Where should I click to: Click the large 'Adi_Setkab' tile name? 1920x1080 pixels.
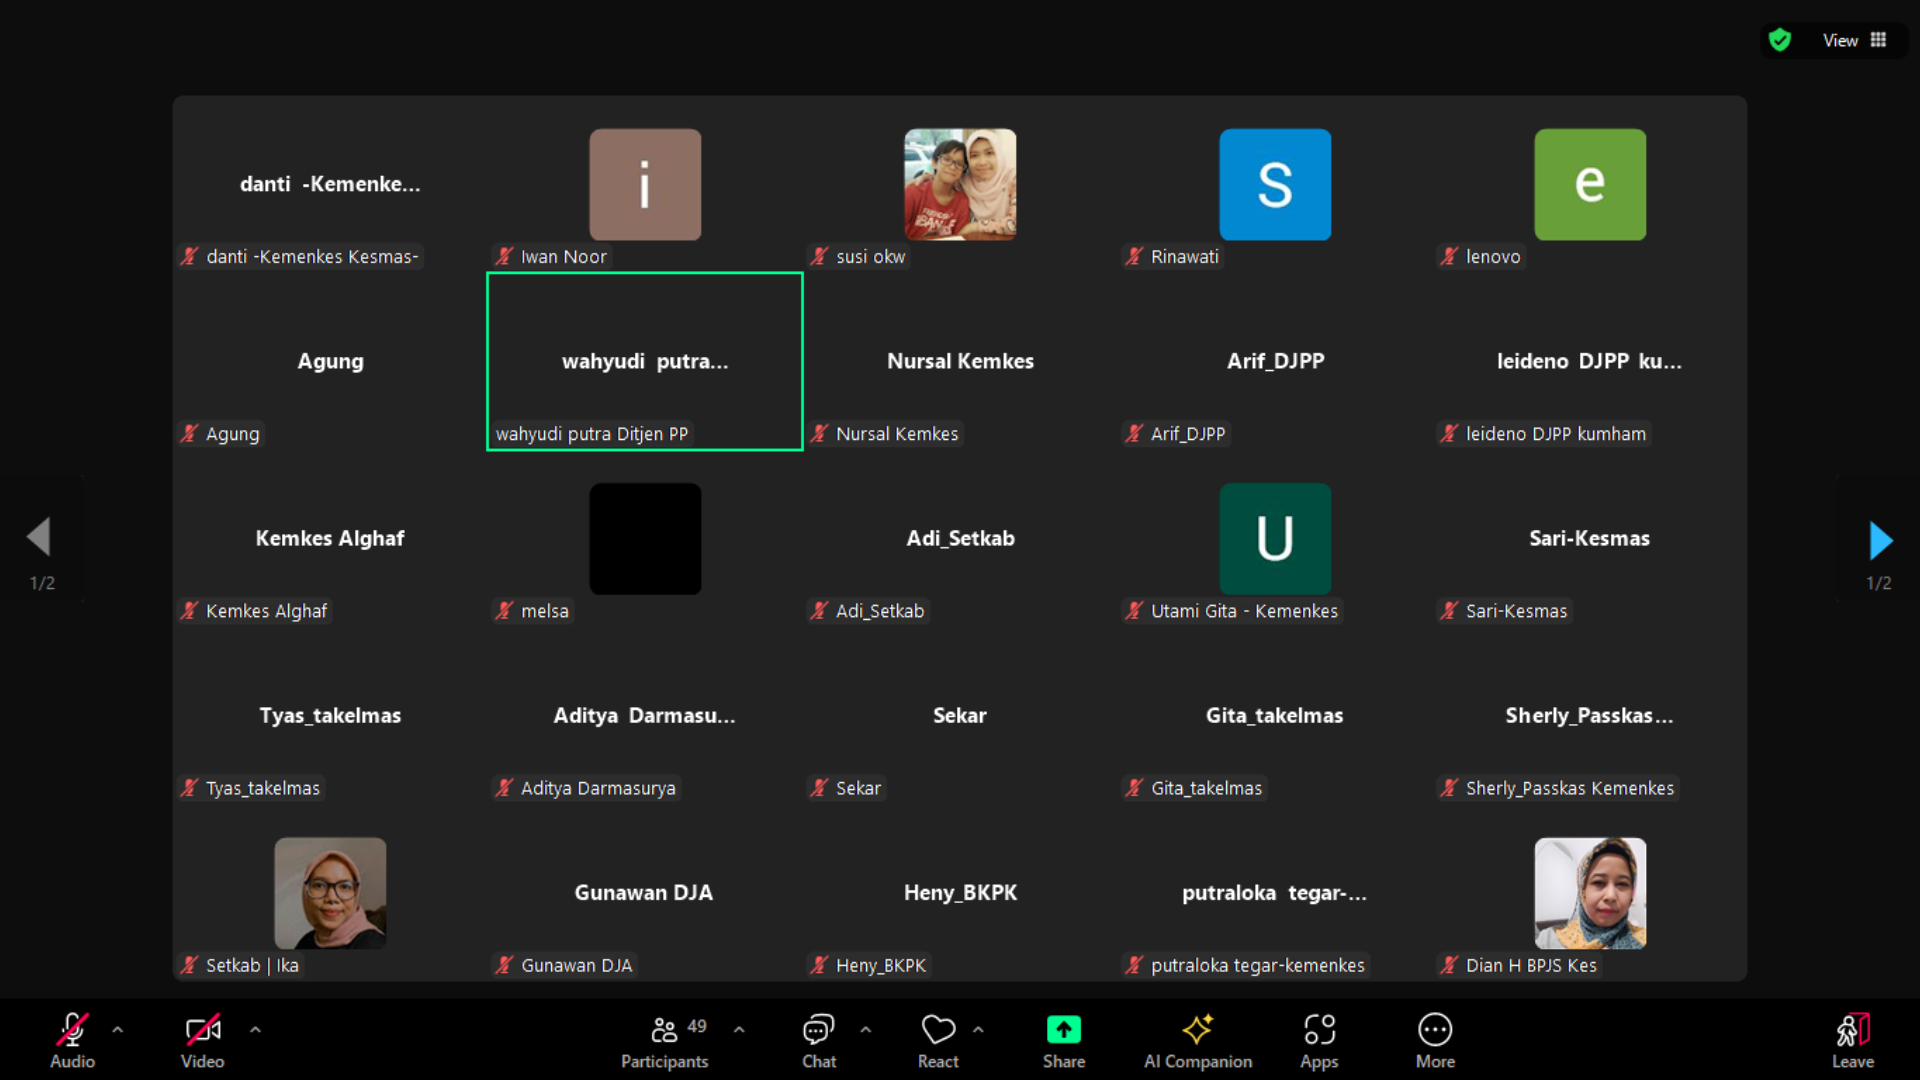tap(960, 538)
